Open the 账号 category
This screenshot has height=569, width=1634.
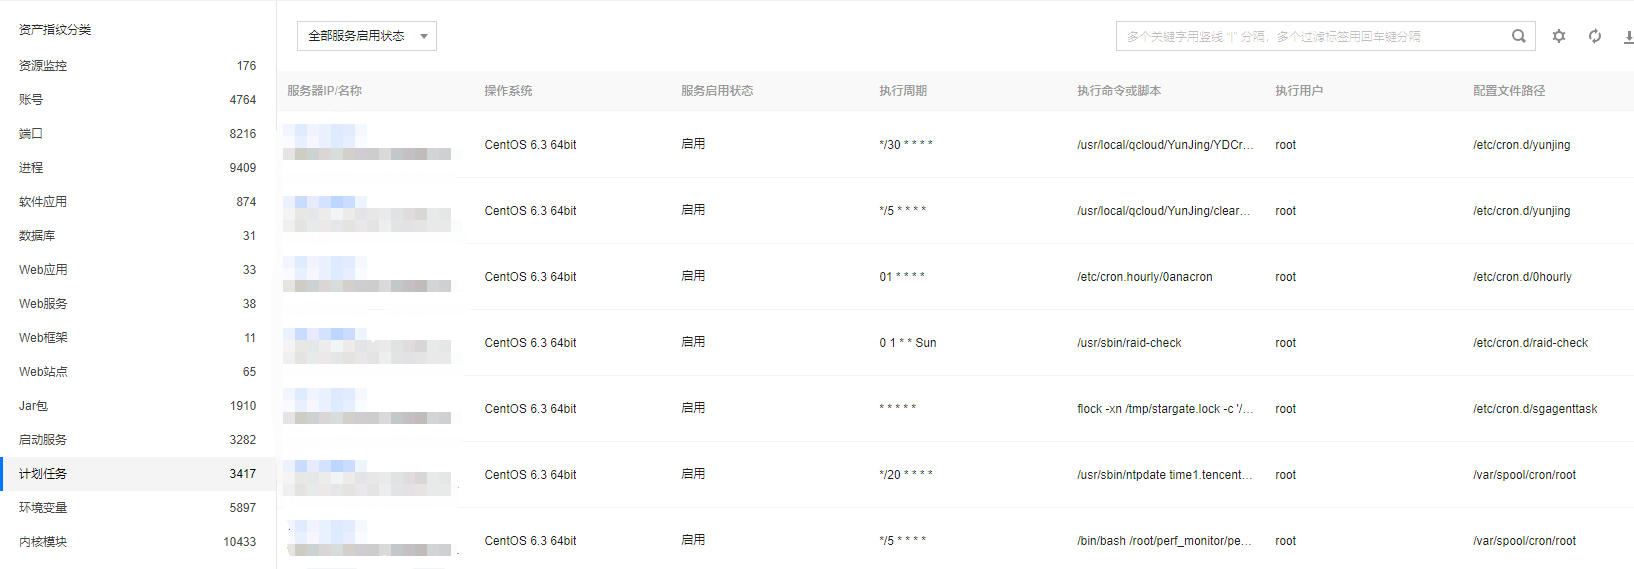tap(31, 100)
